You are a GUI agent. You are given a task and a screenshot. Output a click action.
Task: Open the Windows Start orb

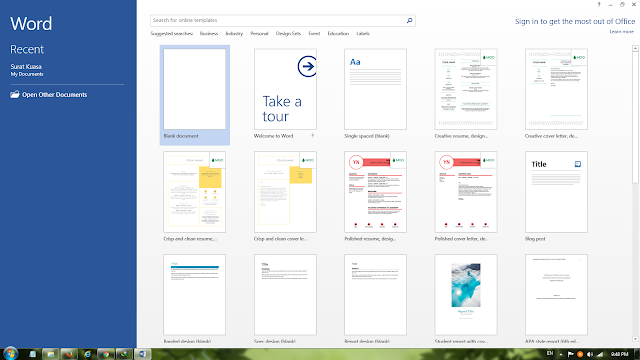[10, 353]
